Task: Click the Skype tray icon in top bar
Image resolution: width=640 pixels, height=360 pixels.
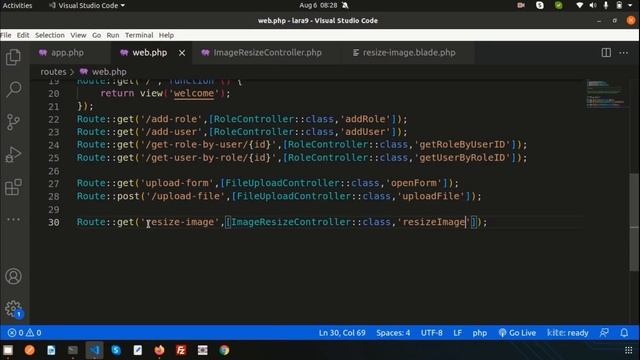Action: click(540, 5)
